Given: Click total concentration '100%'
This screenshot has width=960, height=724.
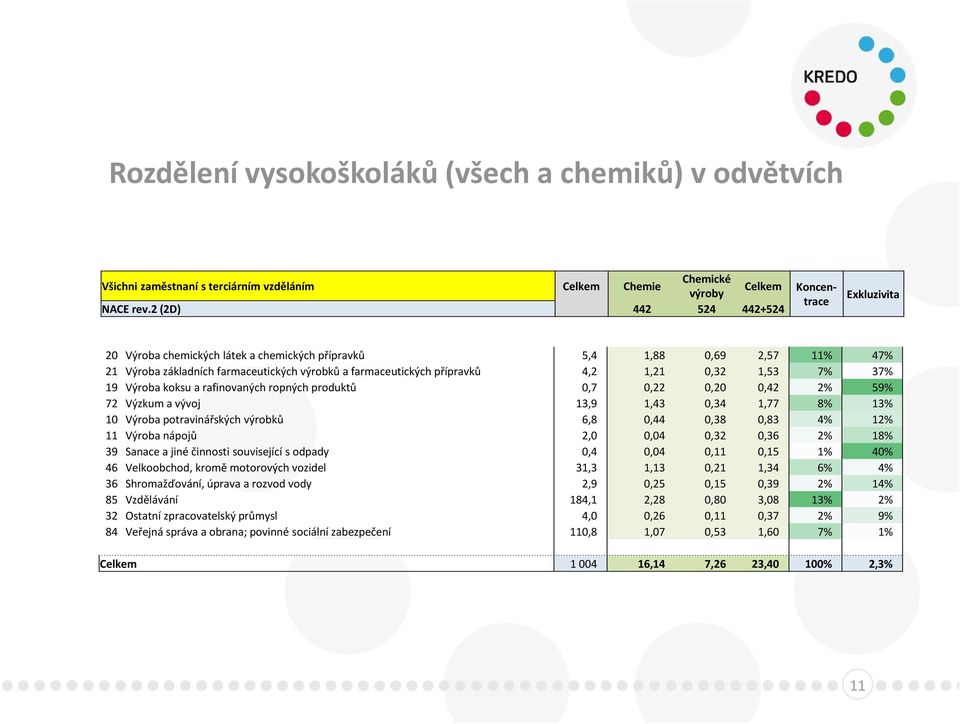Looking at the screenshot, I should coord(819,564).
